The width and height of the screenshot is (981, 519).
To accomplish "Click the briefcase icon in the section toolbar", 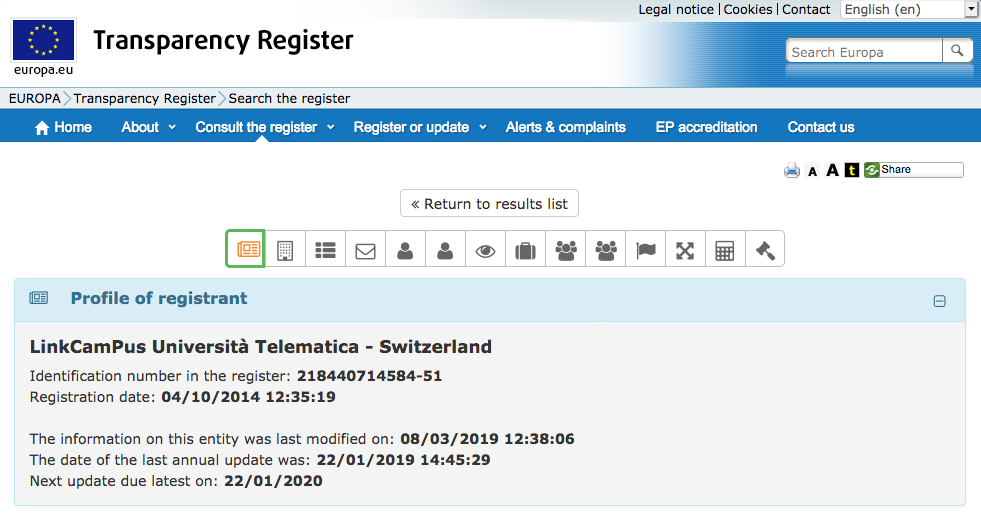I will pos(525,250).
